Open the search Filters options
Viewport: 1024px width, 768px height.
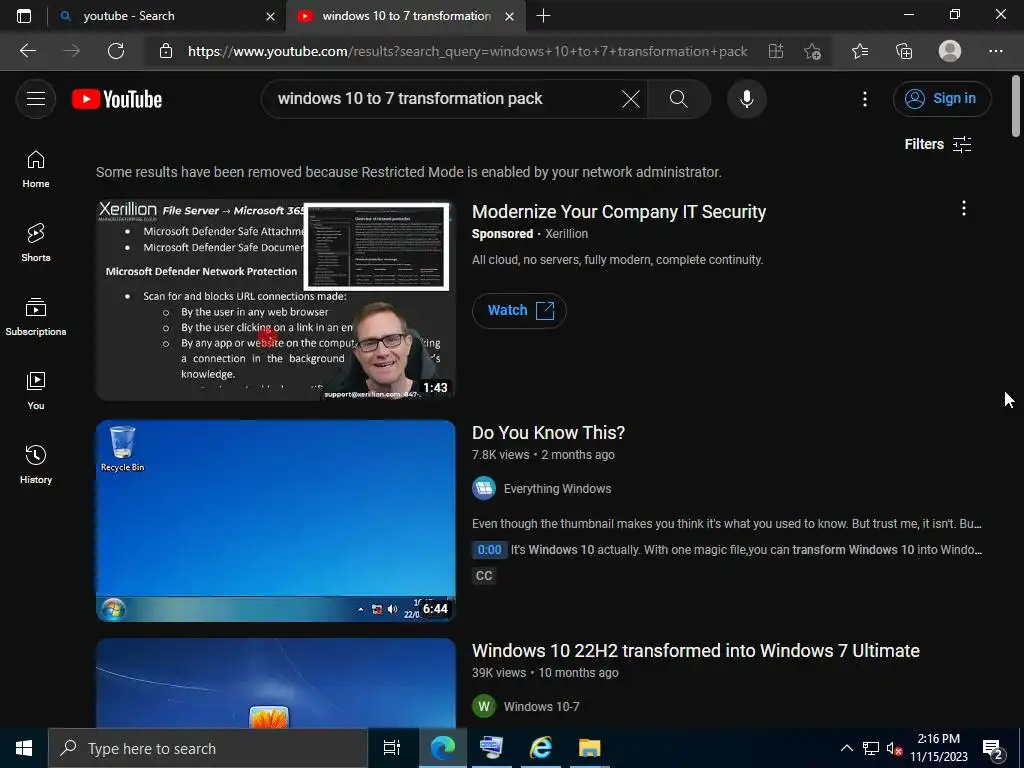point(938,144)
